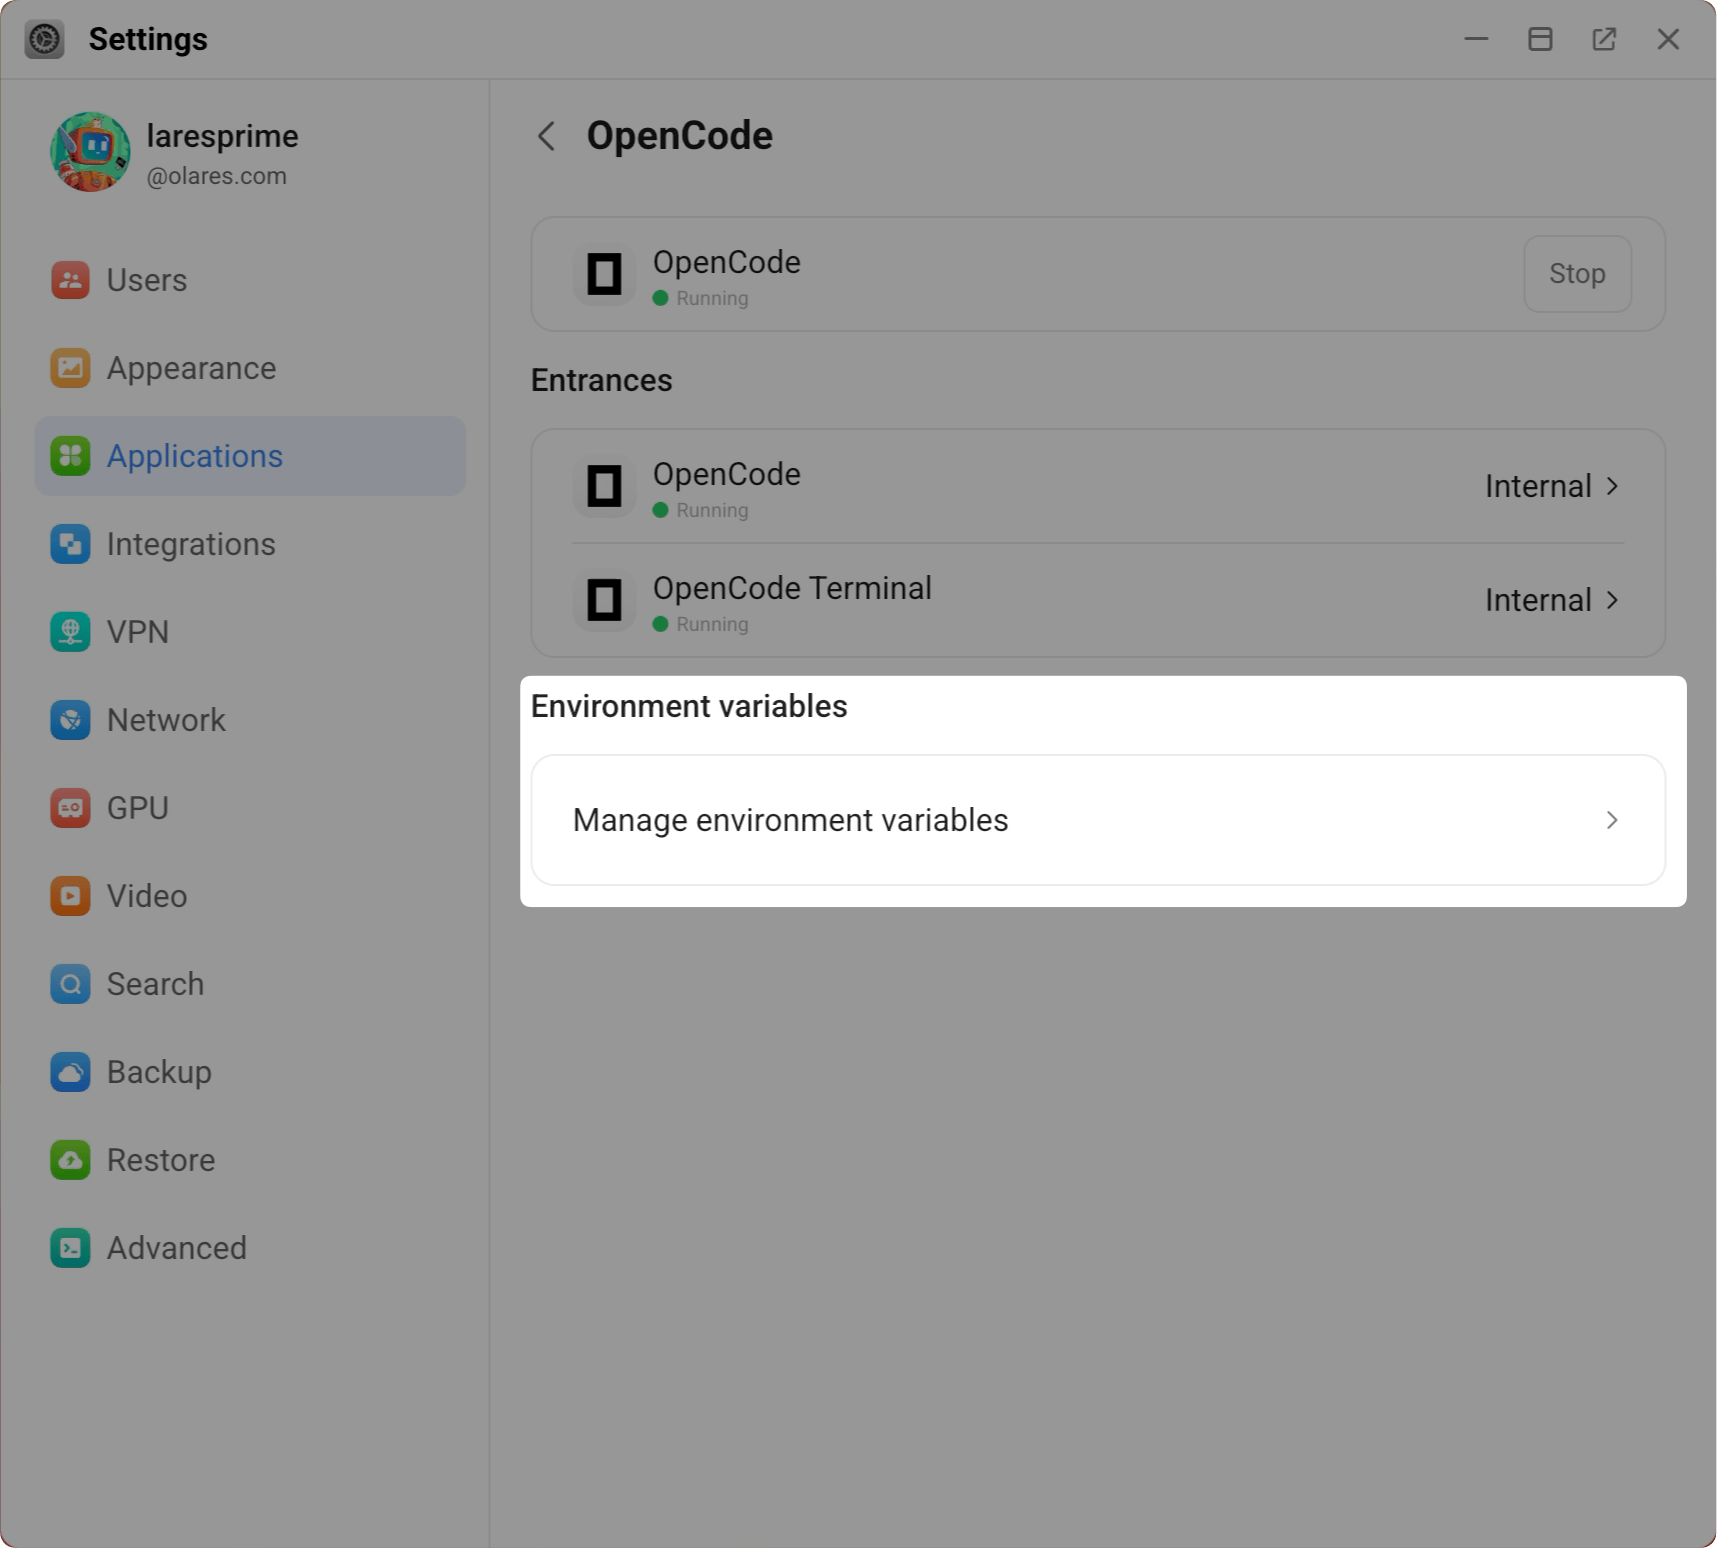Go back using the back arrow
Viewport: 1717px width, 1548px height.
(x=546, y=136)
